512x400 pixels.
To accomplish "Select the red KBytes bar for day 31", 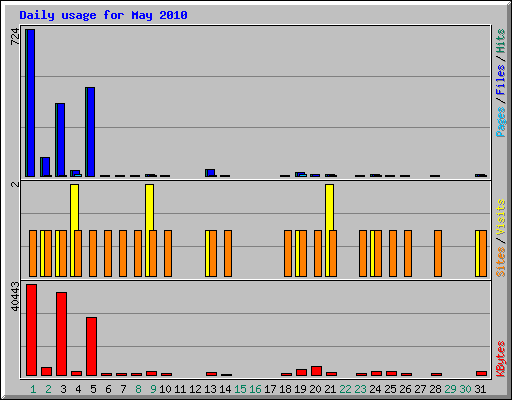I will (x=482, y=374).
